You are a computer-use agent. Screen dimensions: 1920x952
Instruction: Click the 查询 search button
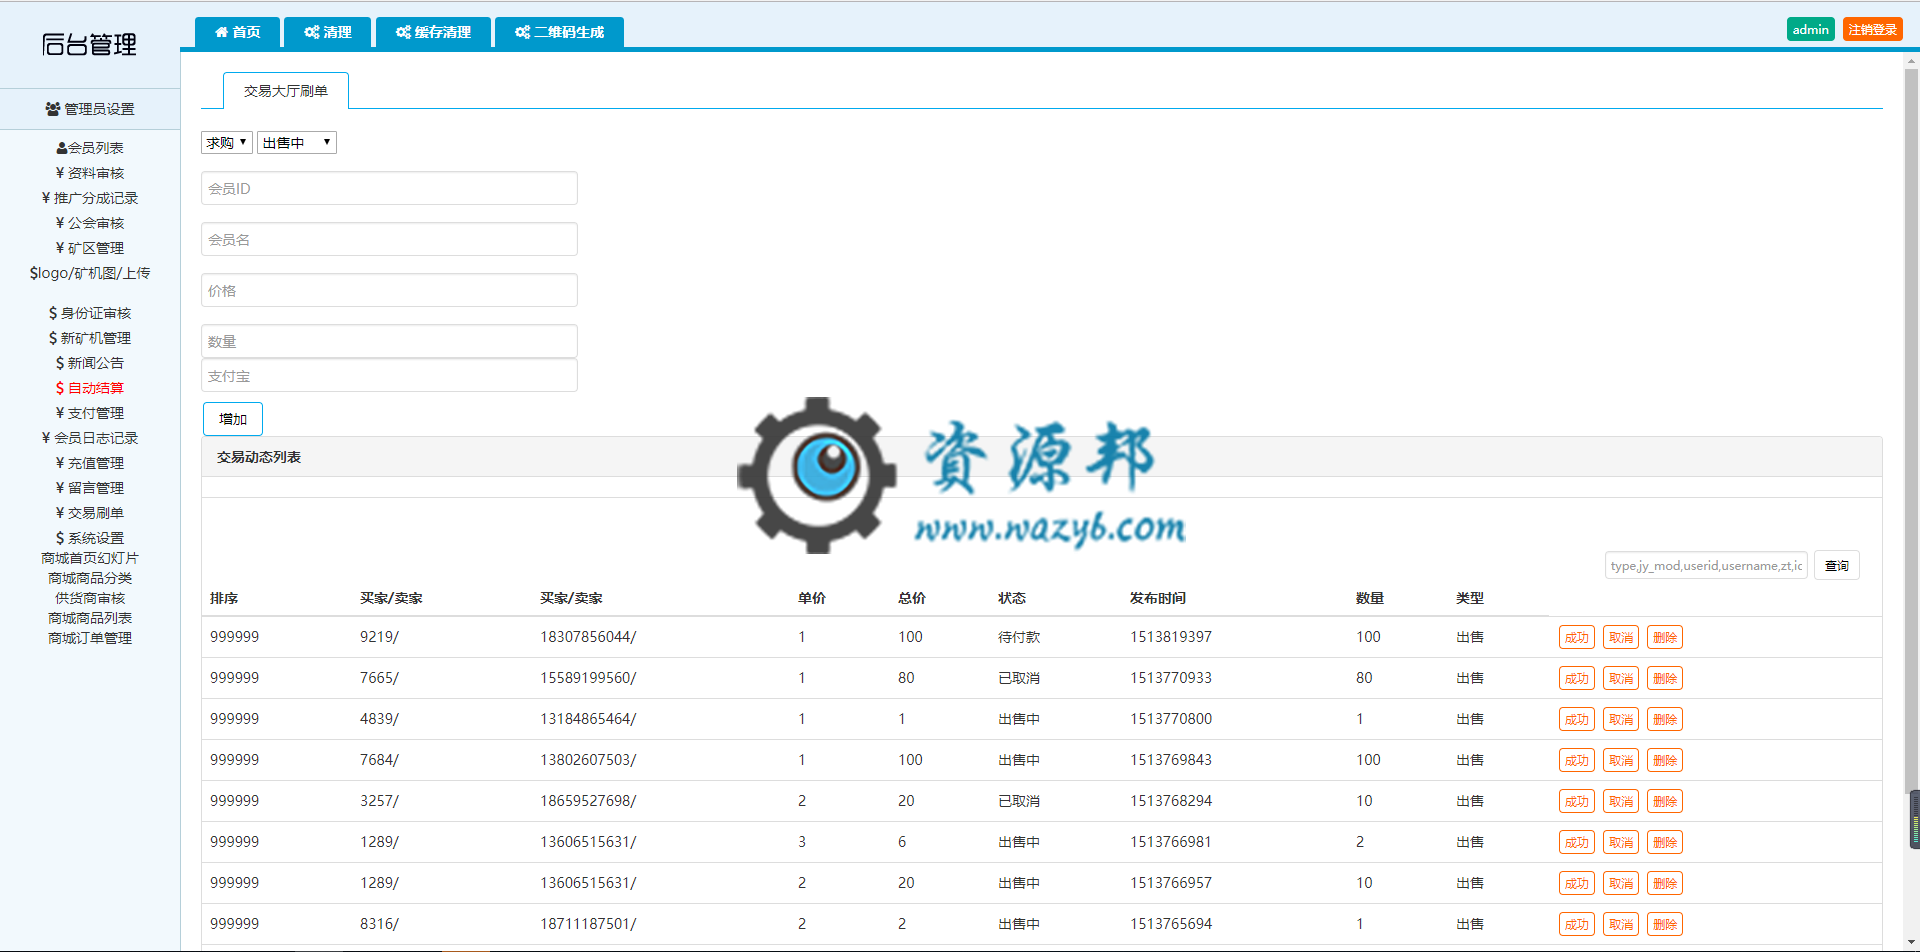pyautogui.click(x=1837, y=565)
